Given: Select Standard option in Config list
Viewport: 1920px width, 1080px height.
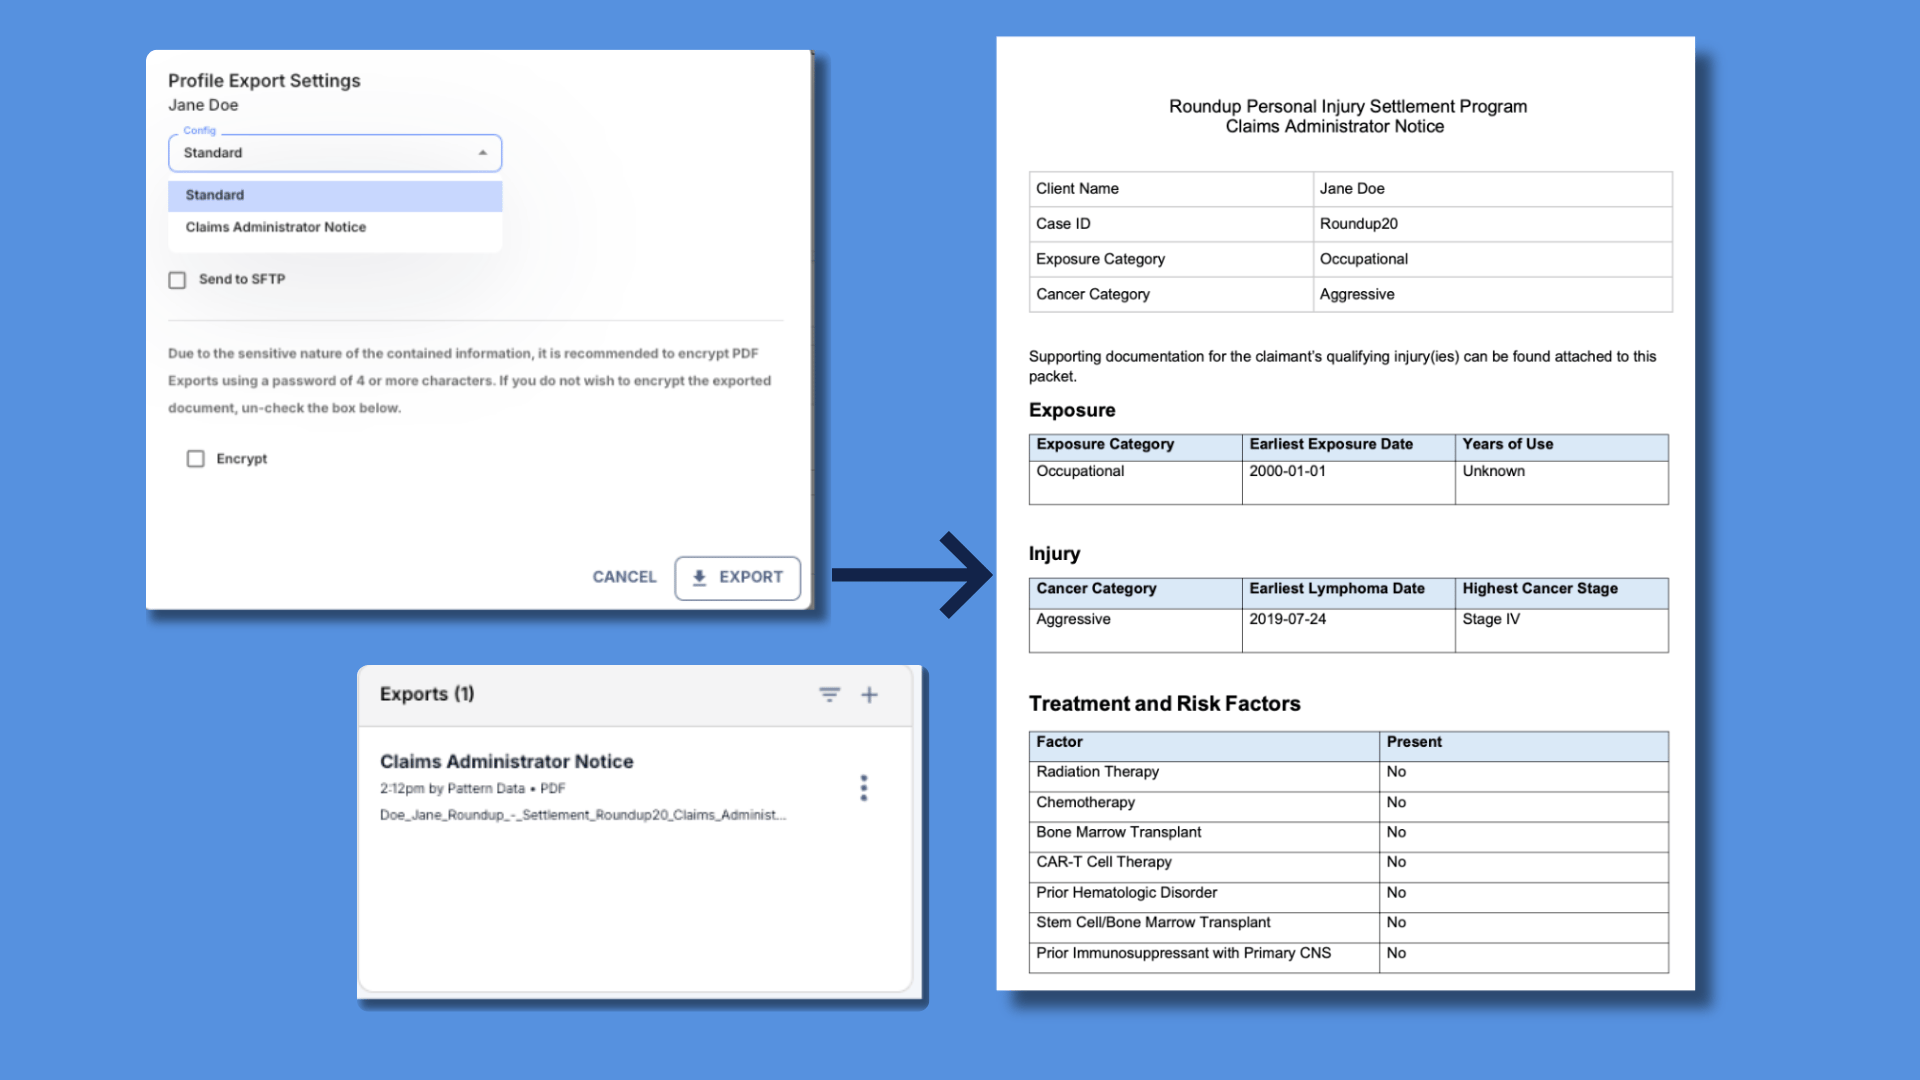Looking at the screenshot, I should (335, 195).
